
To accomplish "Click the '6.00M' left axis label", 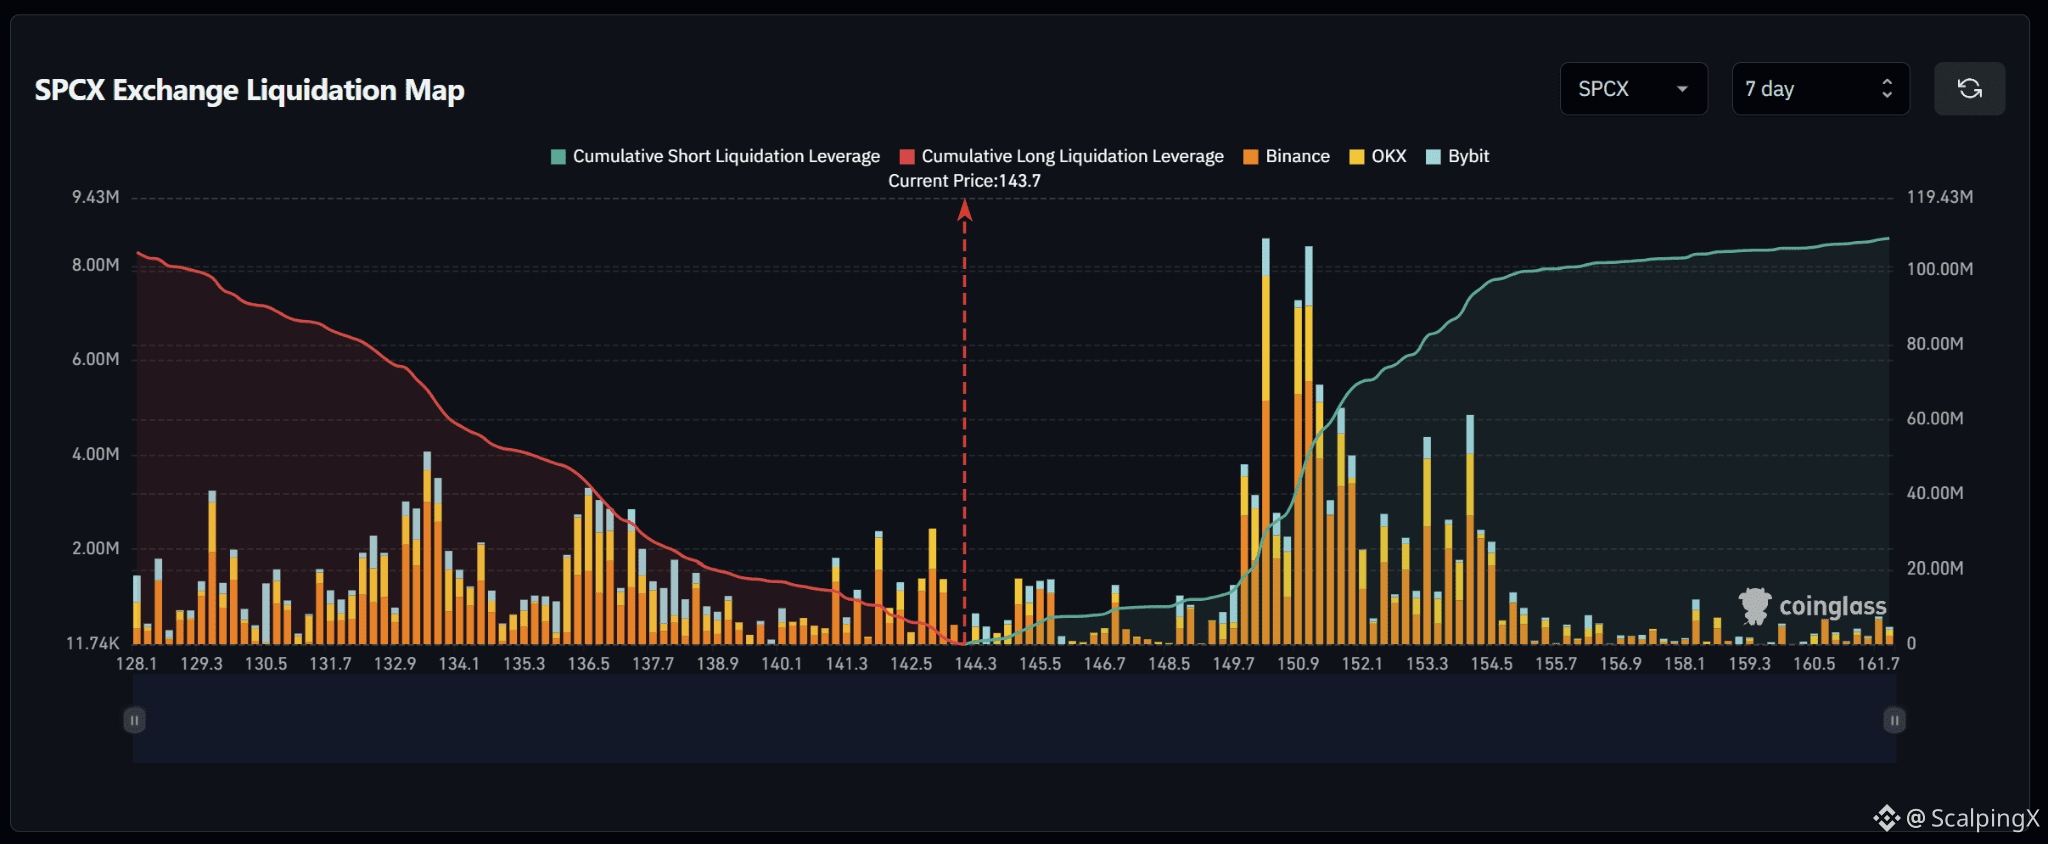I will (96, 359).
